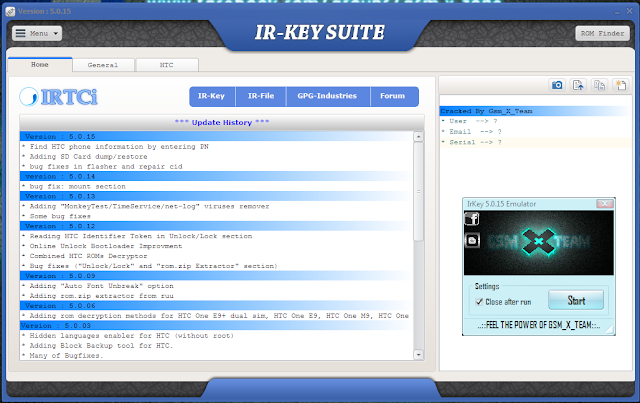The height and width of the screenshot is (403, 640).
Task: Click the ROM Finder button
Action: pos(602,33)
